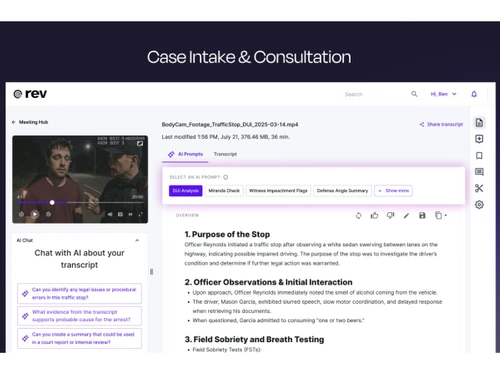Select Witness Impeachment Flags prompt
500x375 pixels.
[278, 191]
